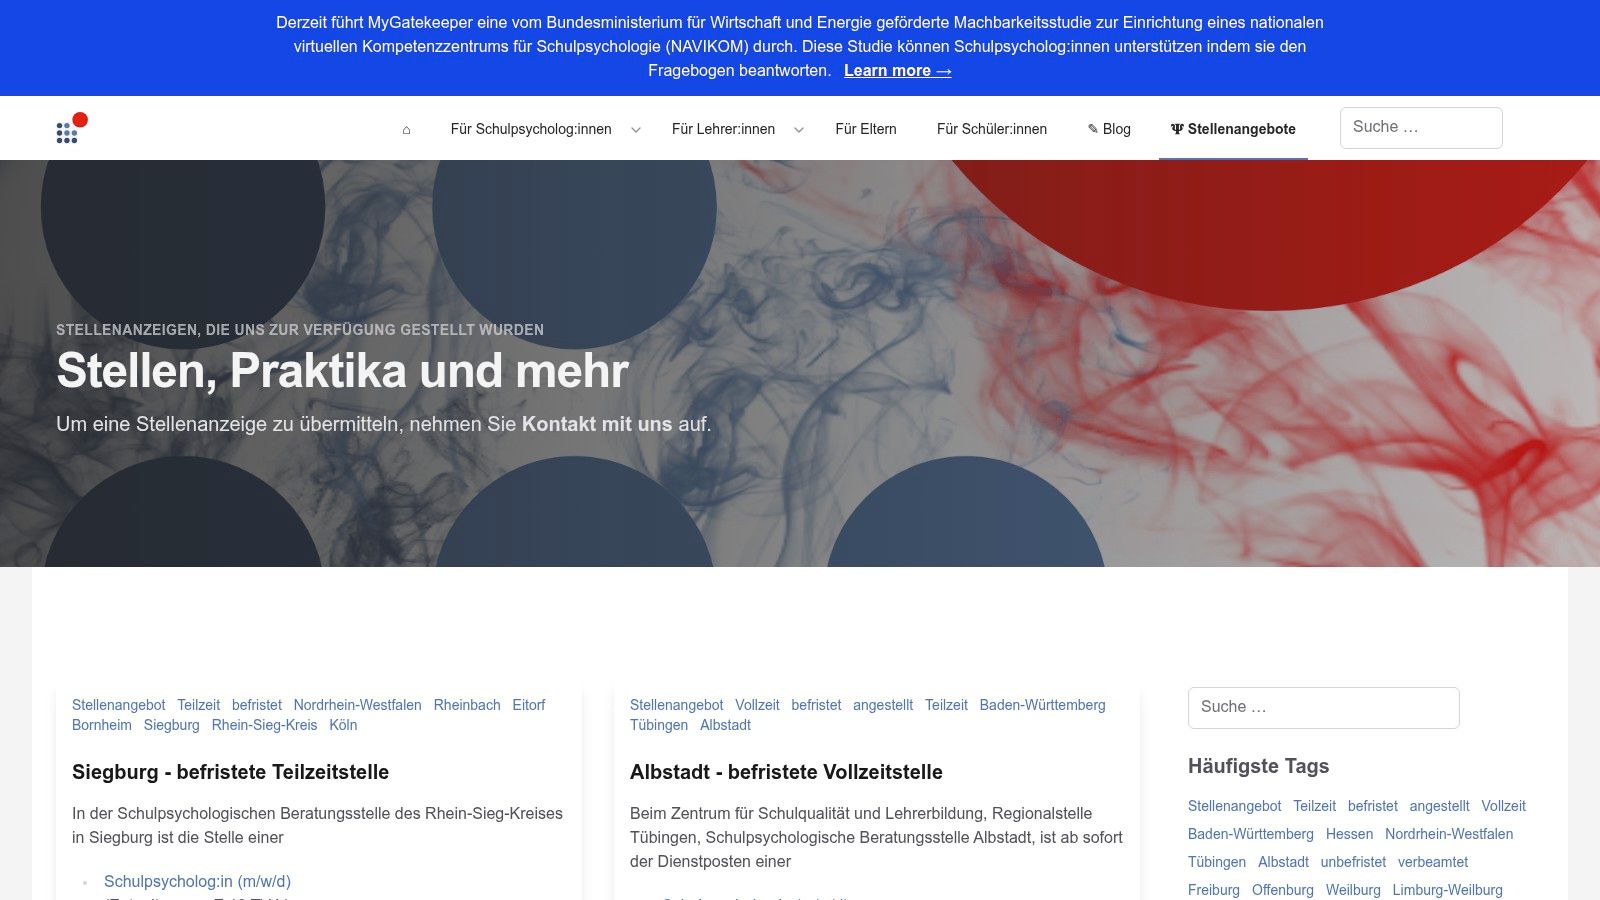Viewport: 1600px width, 900px height.
Task: Click Nordrhein-Westfalen tag in Häufigste Tags
Action: point(1449,834)
